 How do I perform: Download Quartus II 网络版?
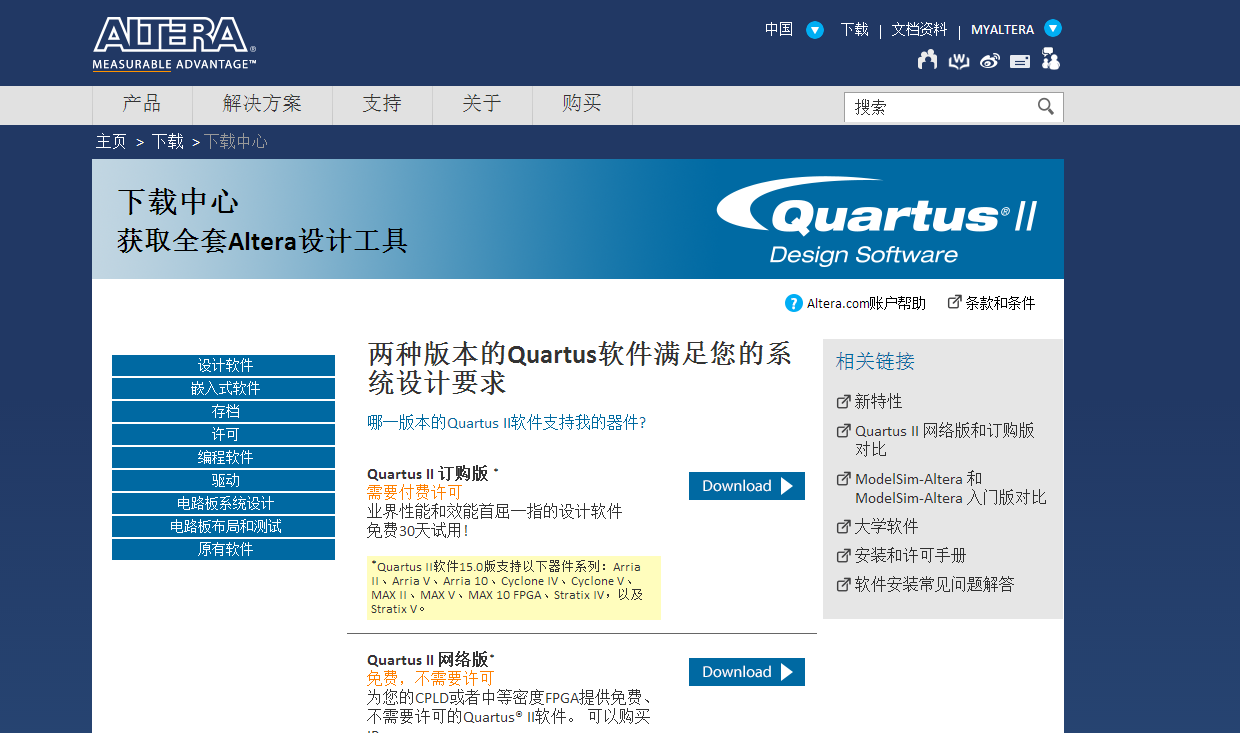(x=747, y=672)
